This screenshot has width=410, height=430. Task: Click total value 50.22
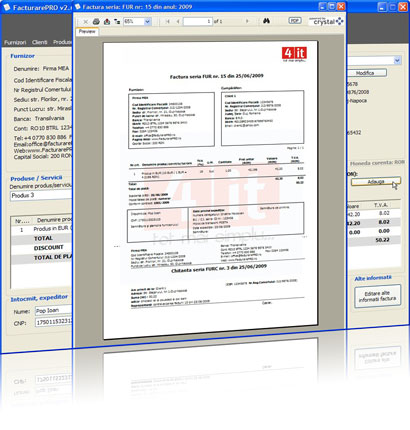(x=382, y=240)
